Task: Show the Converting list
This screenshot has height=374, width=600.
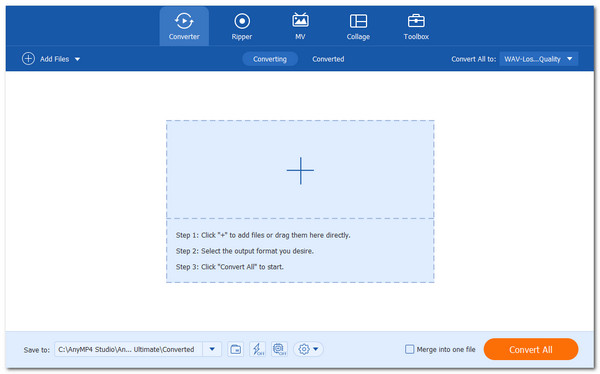Action: click(x=270, y=59)
